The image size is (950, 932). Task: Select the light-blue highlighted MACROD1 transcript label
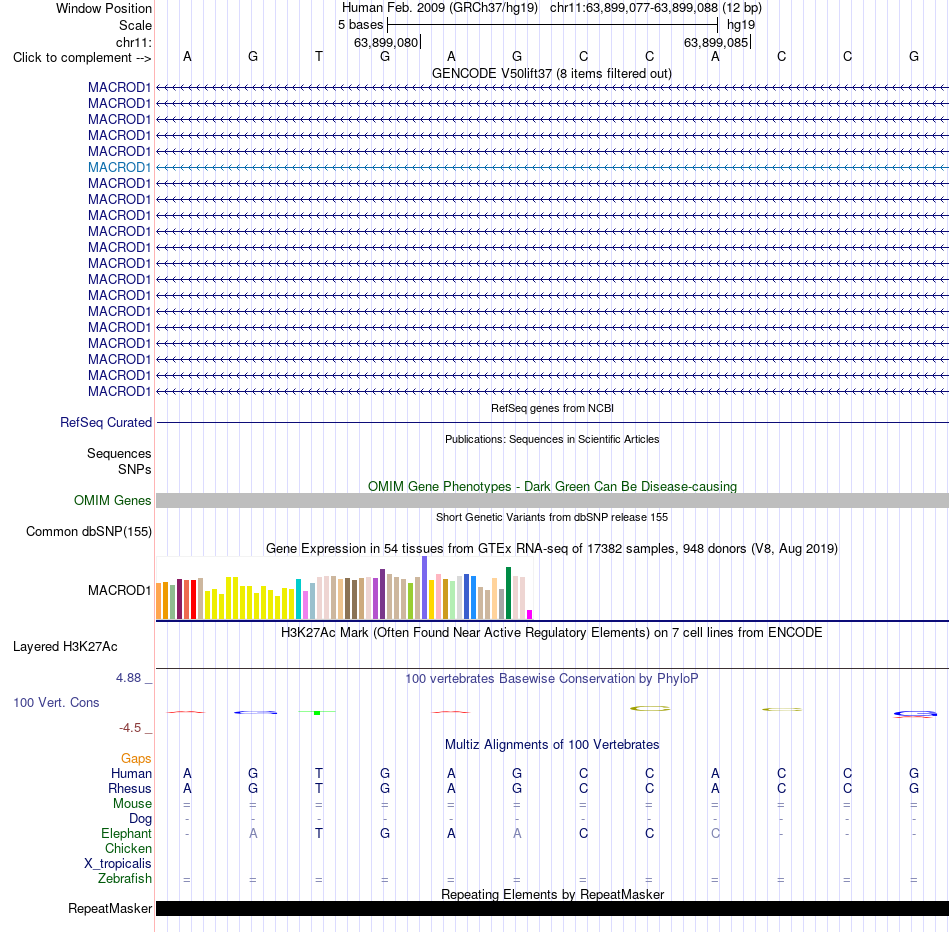(119, 167)
